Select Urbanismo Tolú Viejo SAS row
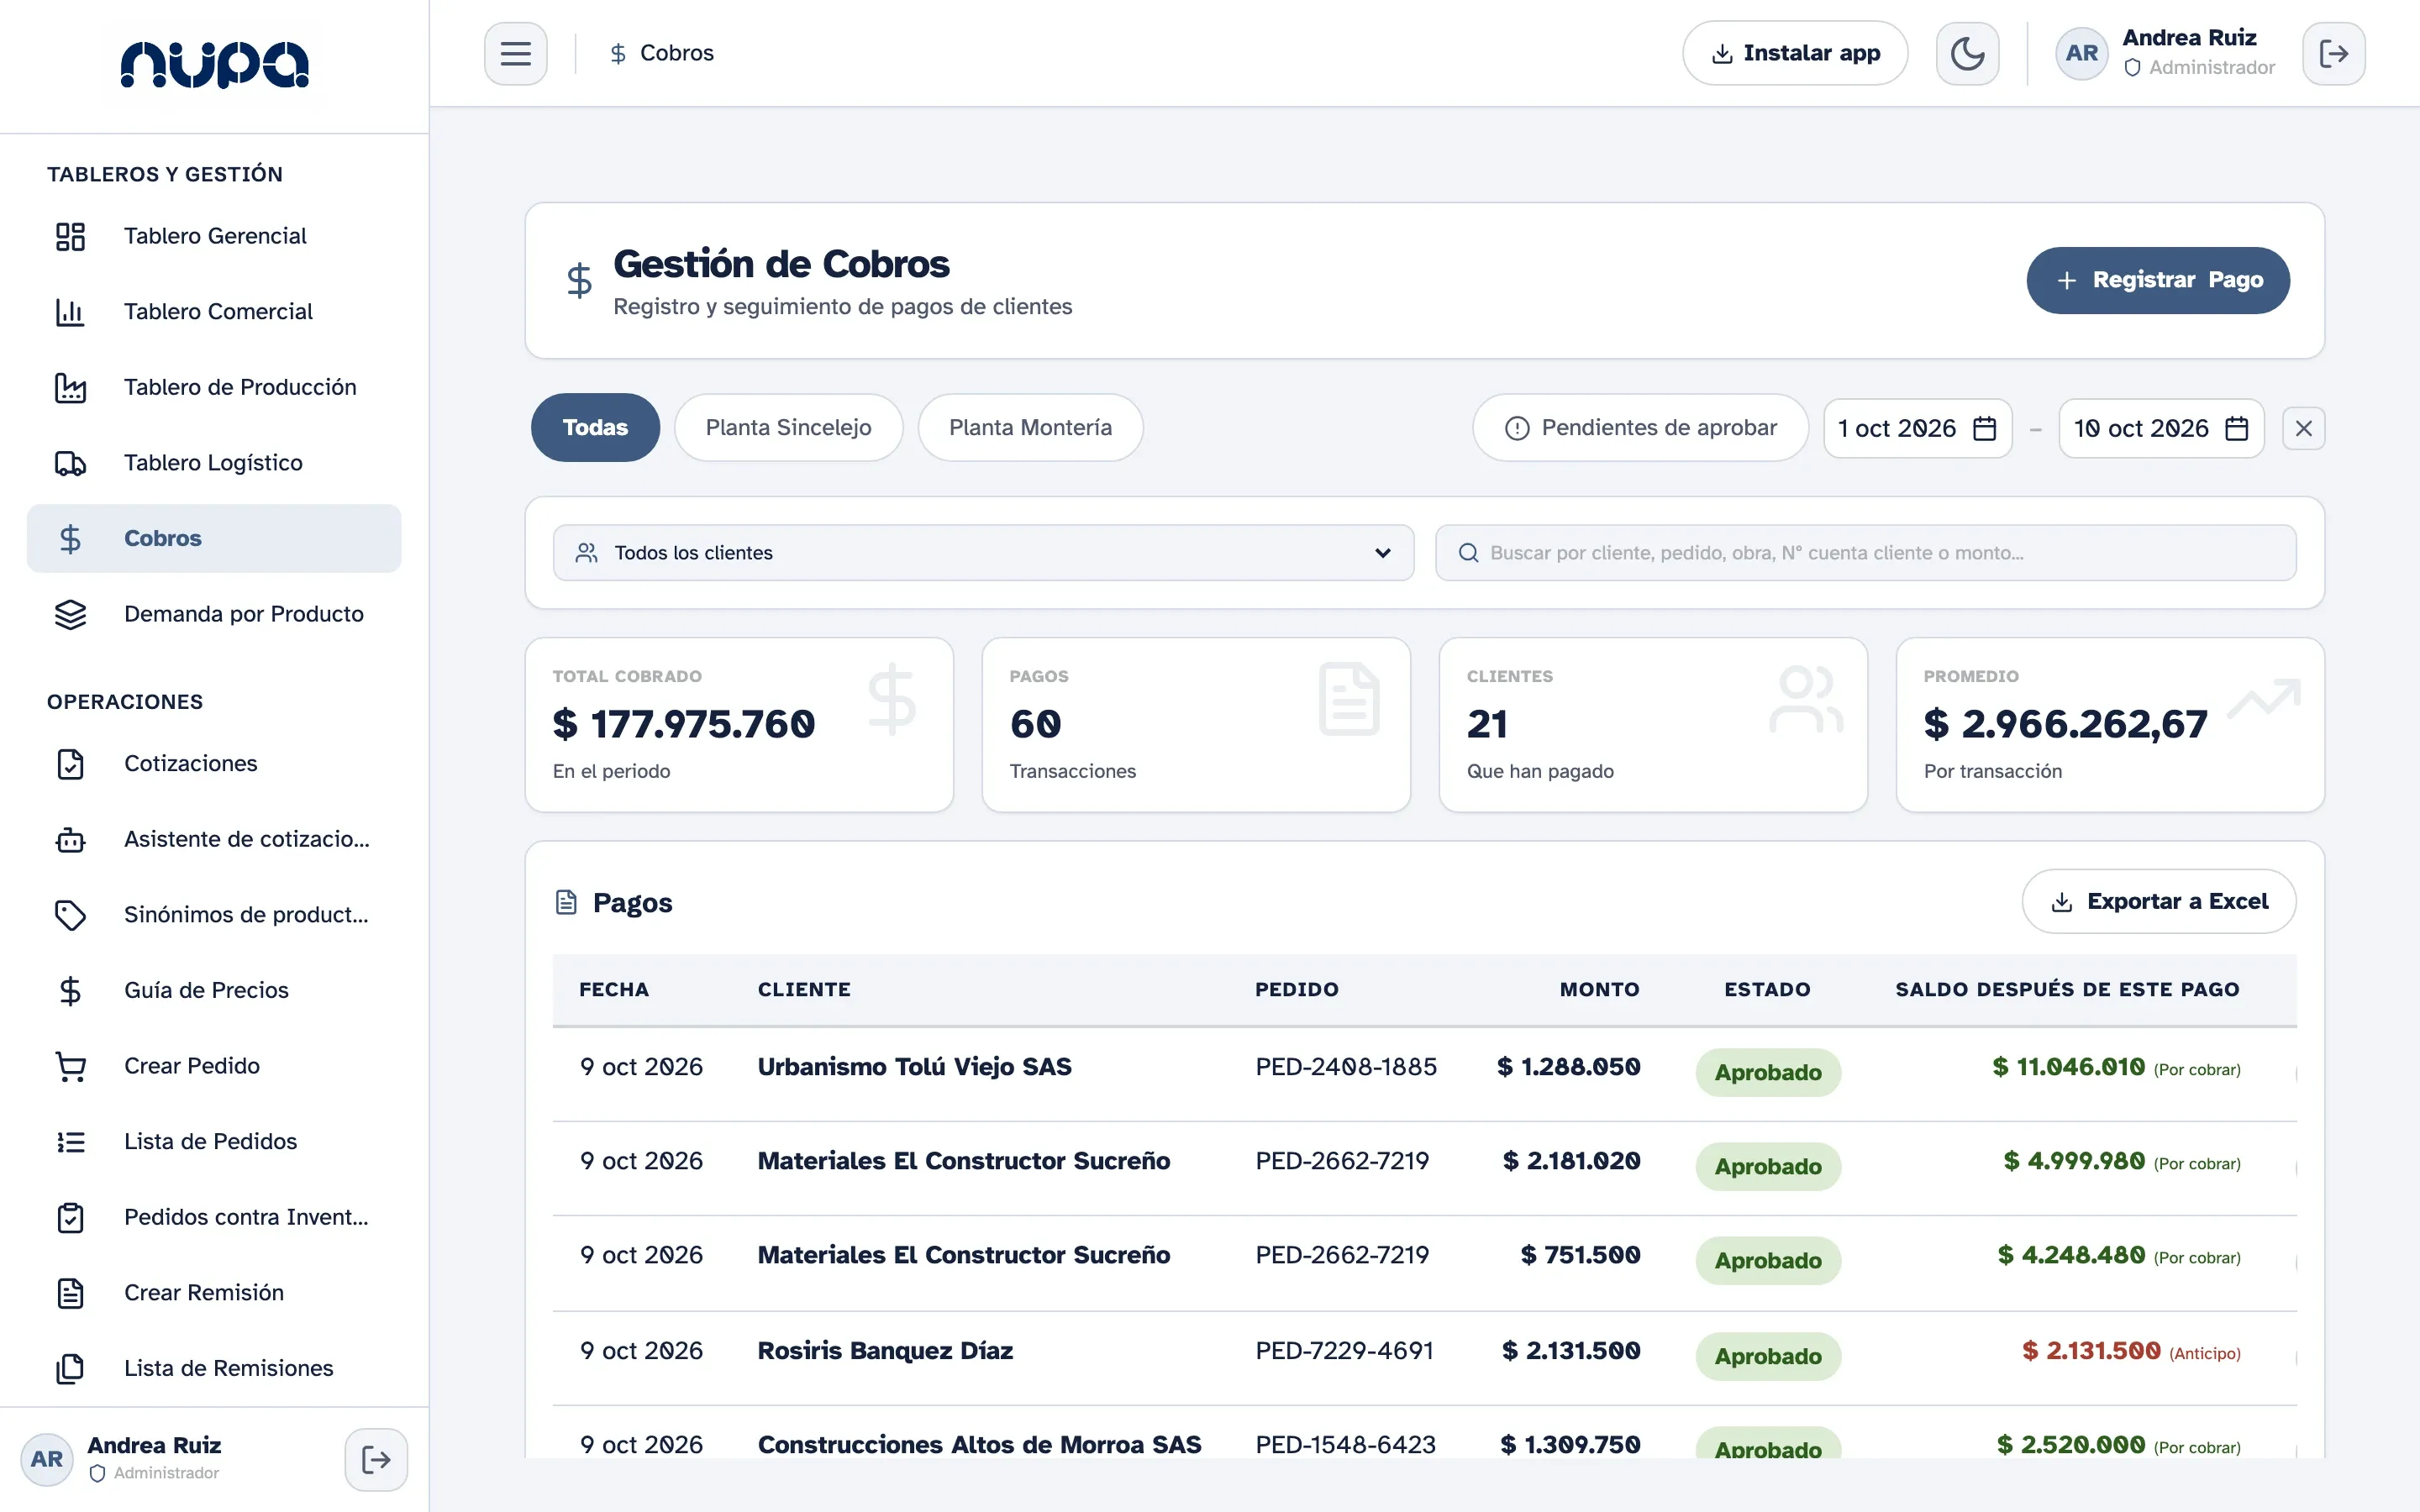Viewport: 2420px width, 1512px height. pyautogui.click(x=1424, y=1073)
